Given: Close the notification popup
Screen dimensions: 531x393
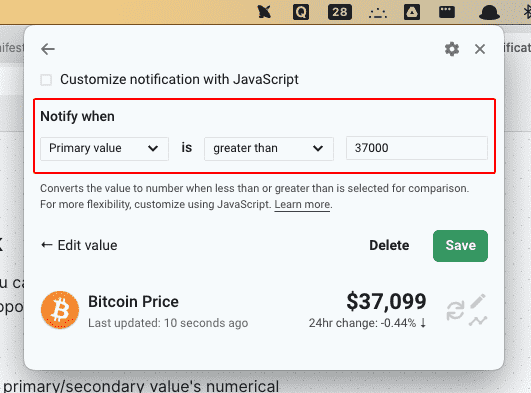Looking at the screenshot, I should click(480, 49).
